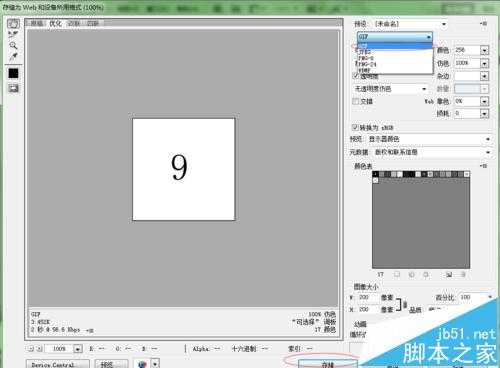Select swatch in second color table row

(x=375, y=180)
